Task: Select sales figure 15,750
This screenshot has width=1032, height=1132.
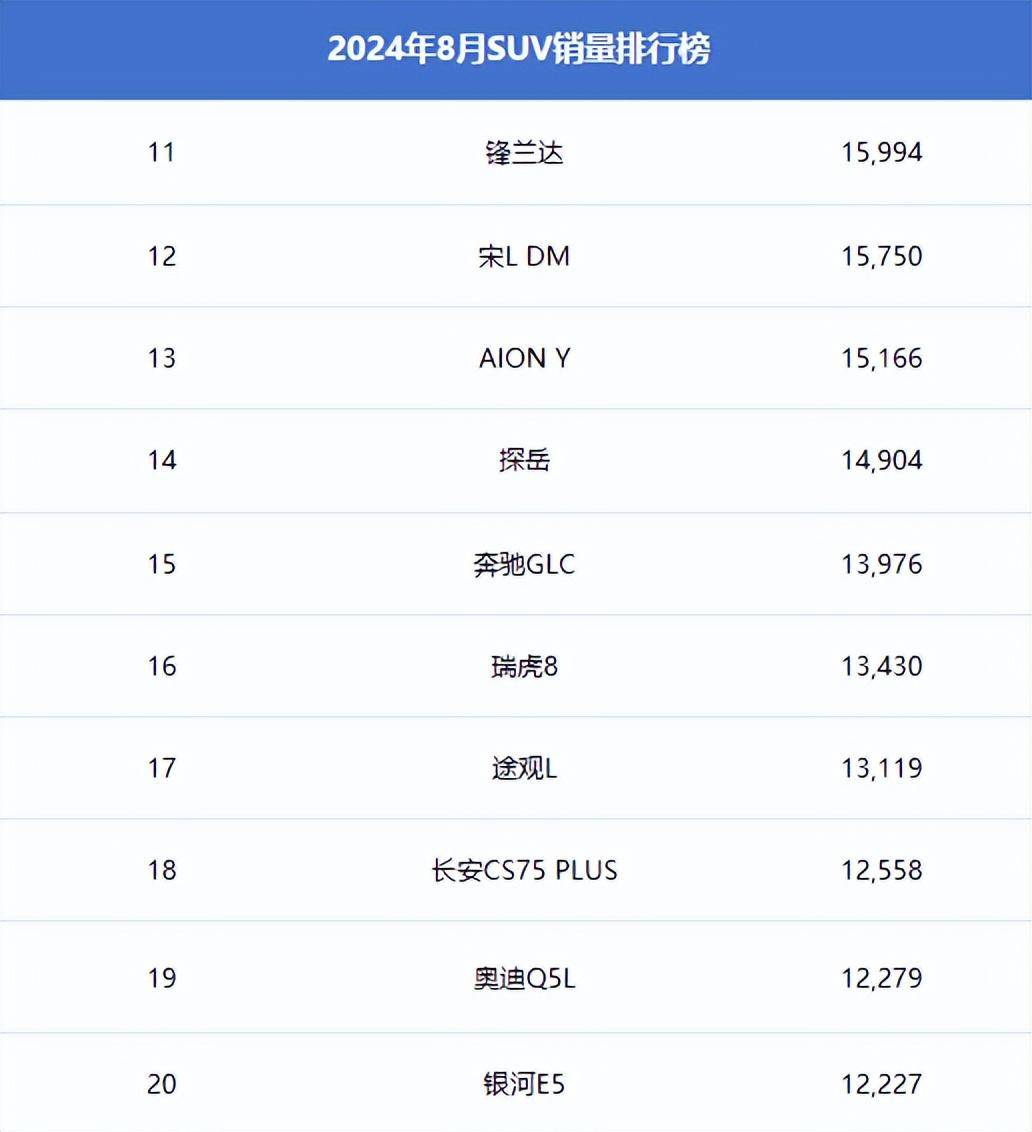Action: (882, 256)
